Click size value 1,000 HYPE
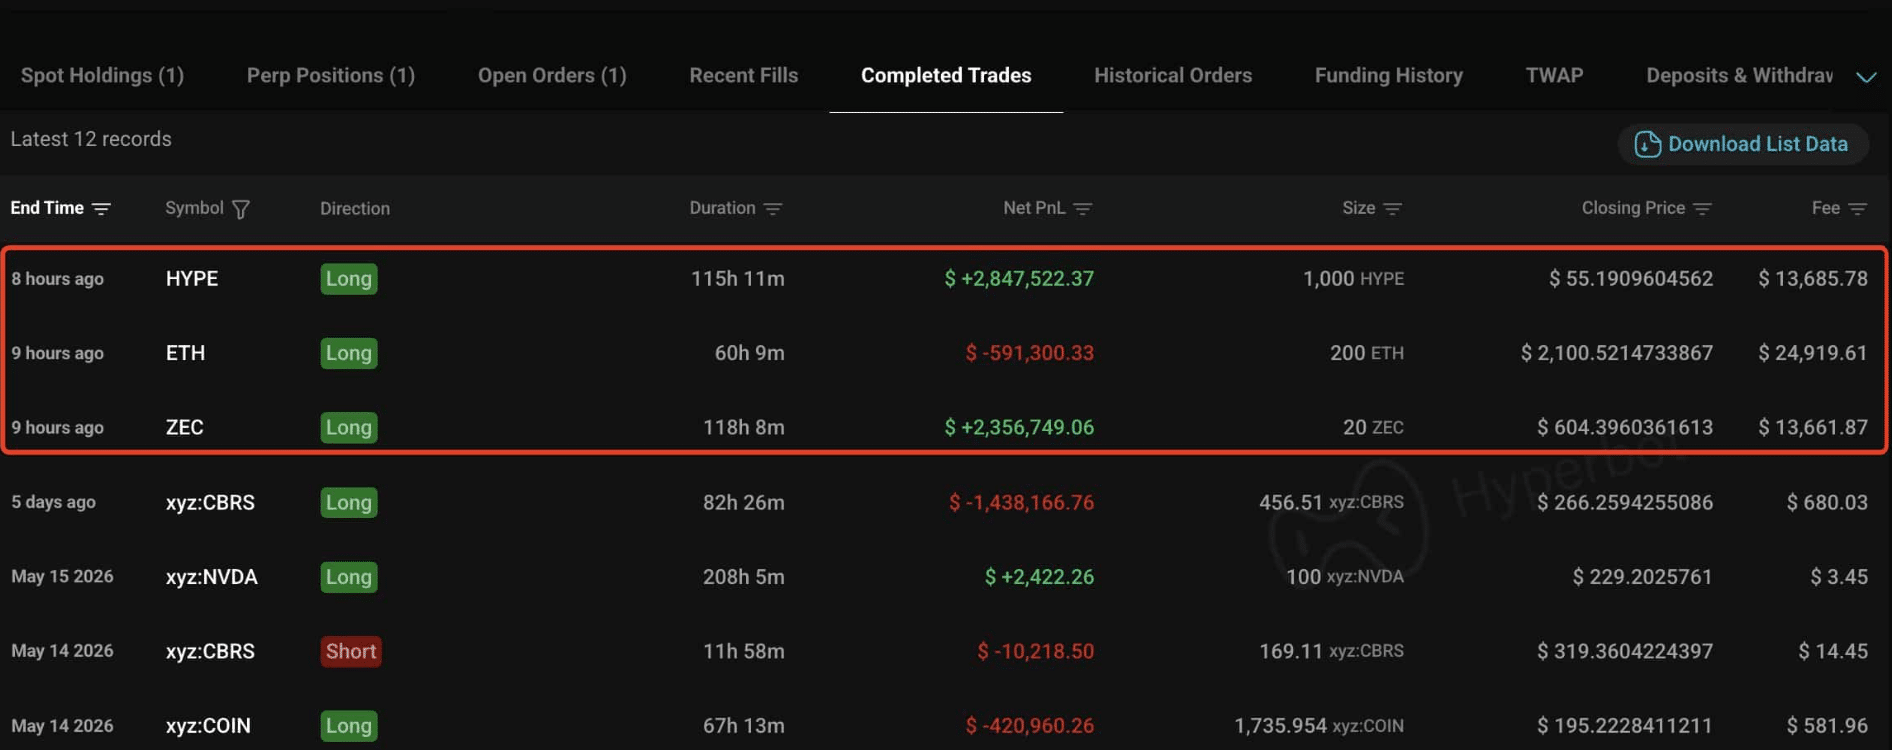Image resolution: width=1892 pixels, height=750 pixels. pos(1353,279)
